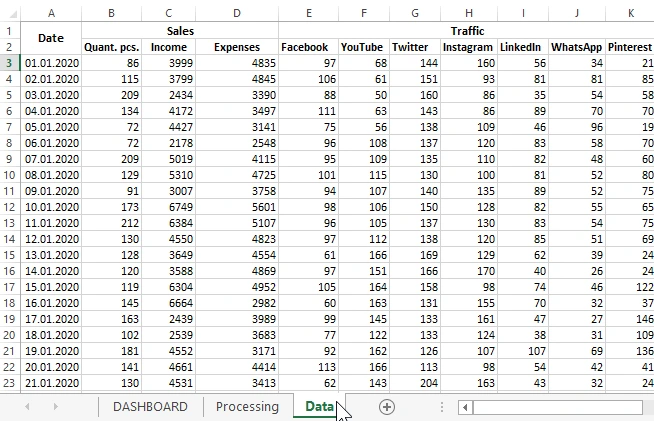Select date cell 01.01.2020

[x=51, y=63]
